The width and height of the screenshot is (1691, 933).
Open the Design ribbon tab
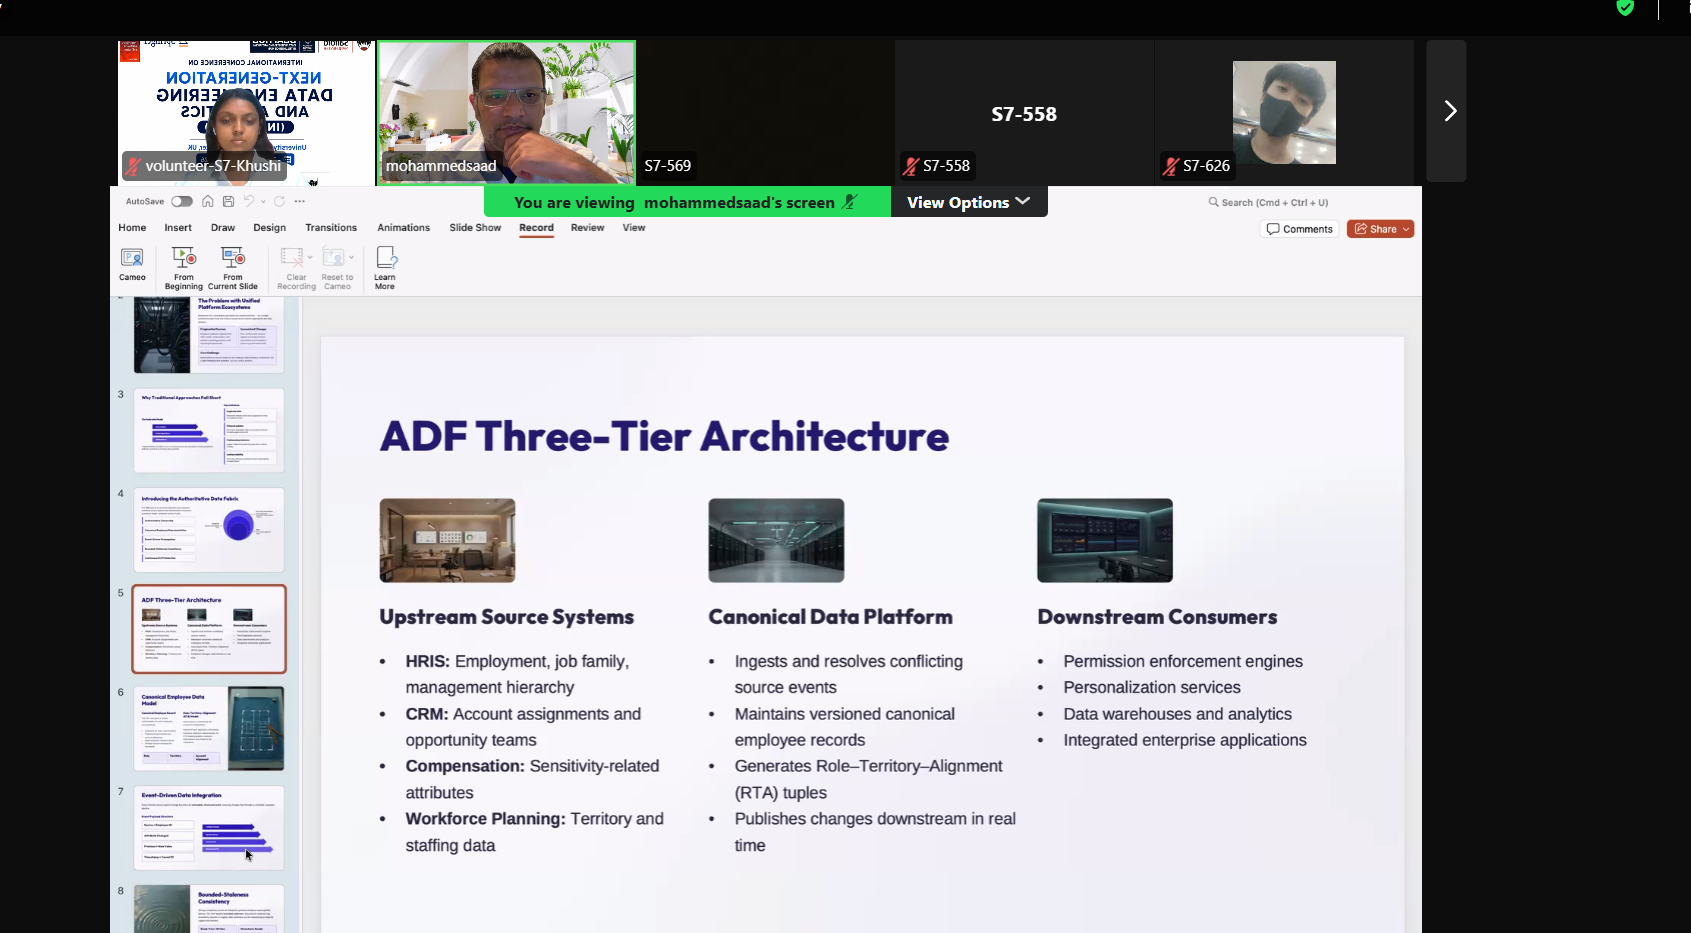269,228
